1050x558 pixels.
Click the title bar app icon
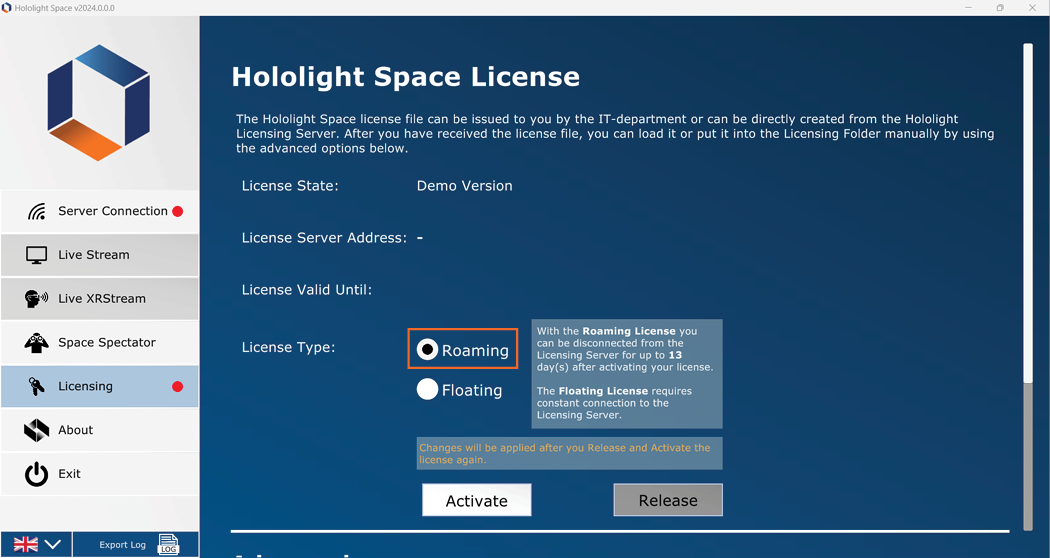click(7, 8)
